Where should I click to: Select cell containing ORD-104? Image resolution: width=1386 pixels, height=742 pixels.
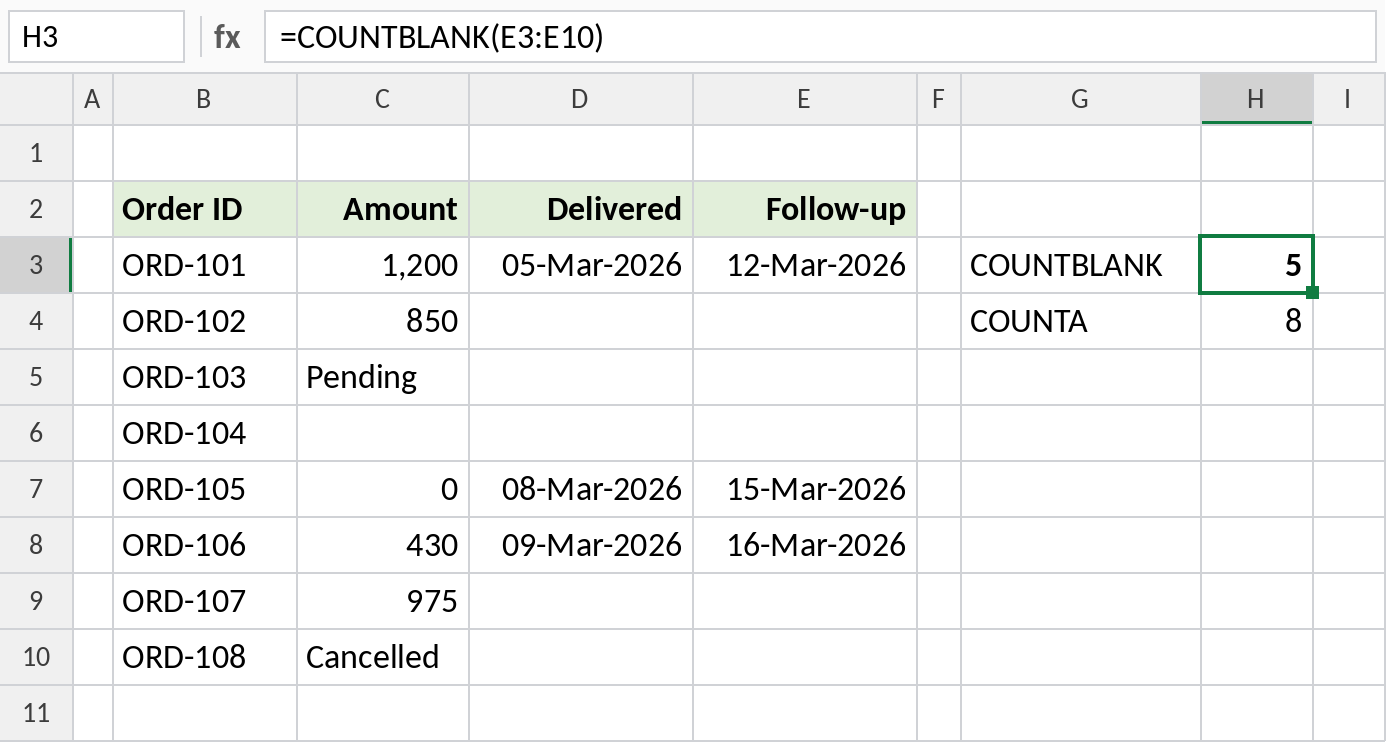(205, 433)
